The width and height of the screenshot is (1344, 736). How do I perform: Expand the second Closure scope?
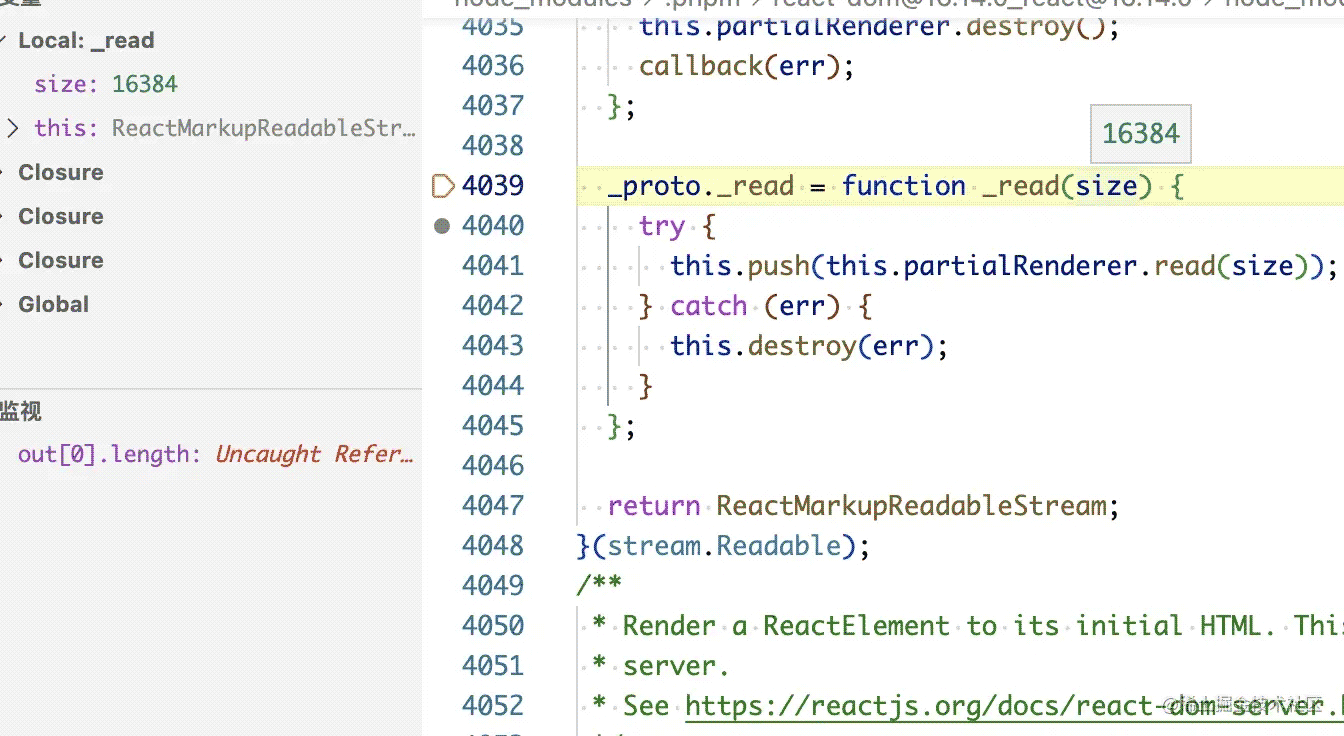(61, 216)
